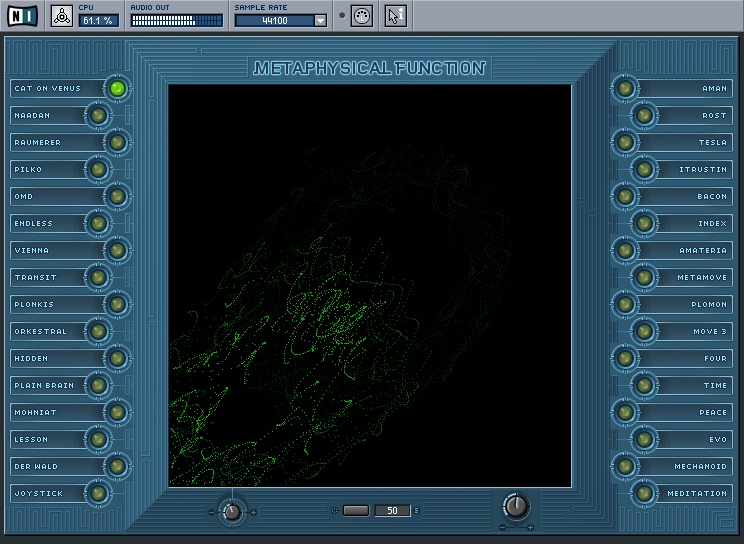
Task: Enable the Tesla preset button
Action: tap(625, 142)
